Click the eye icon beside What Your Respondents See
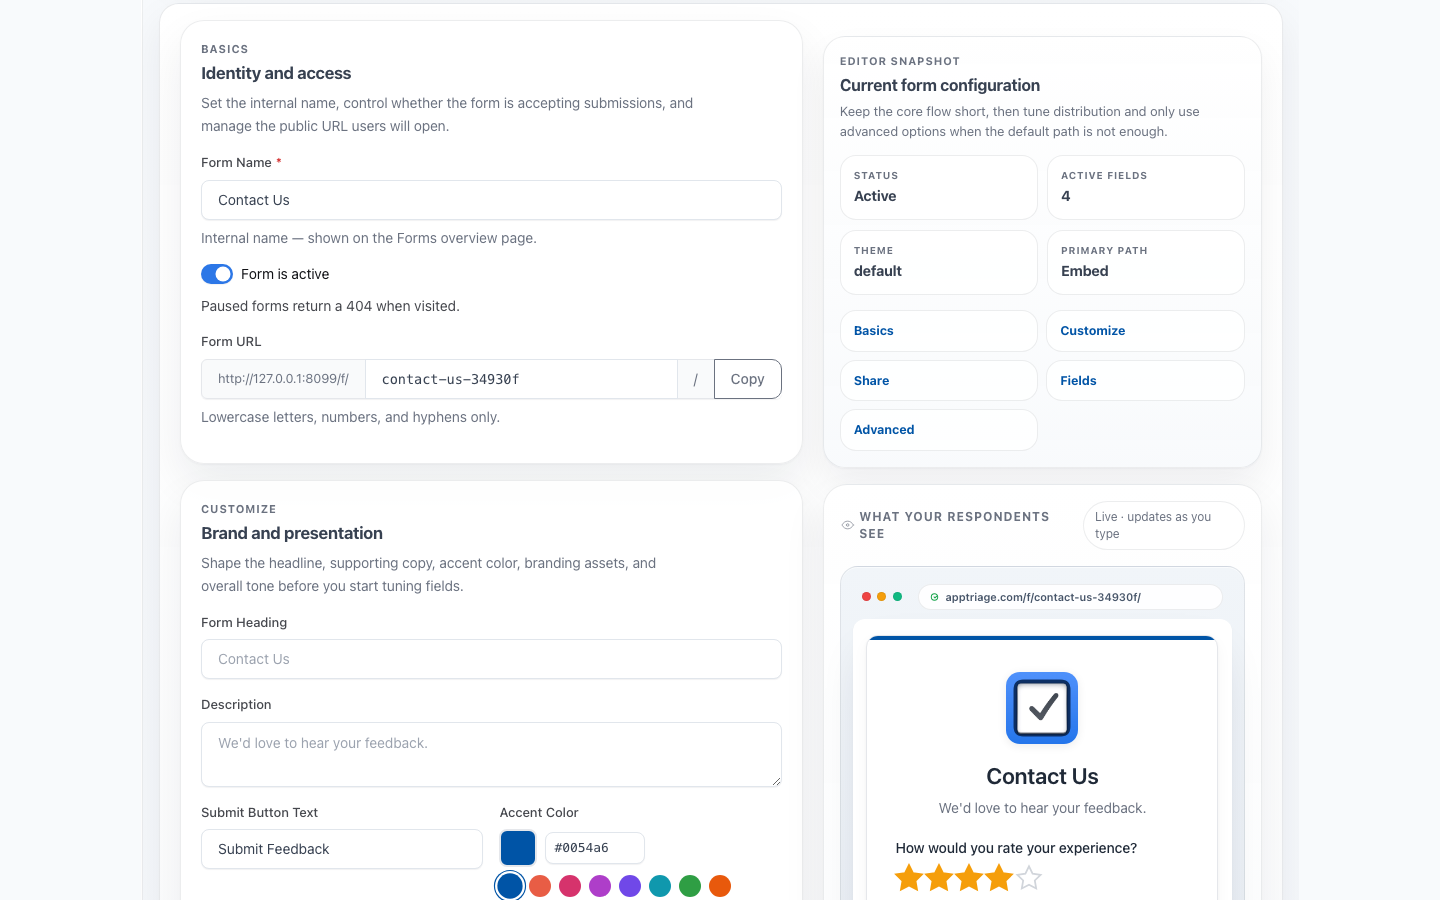Screen dimensions: 1440x900 tap(848, 525)
